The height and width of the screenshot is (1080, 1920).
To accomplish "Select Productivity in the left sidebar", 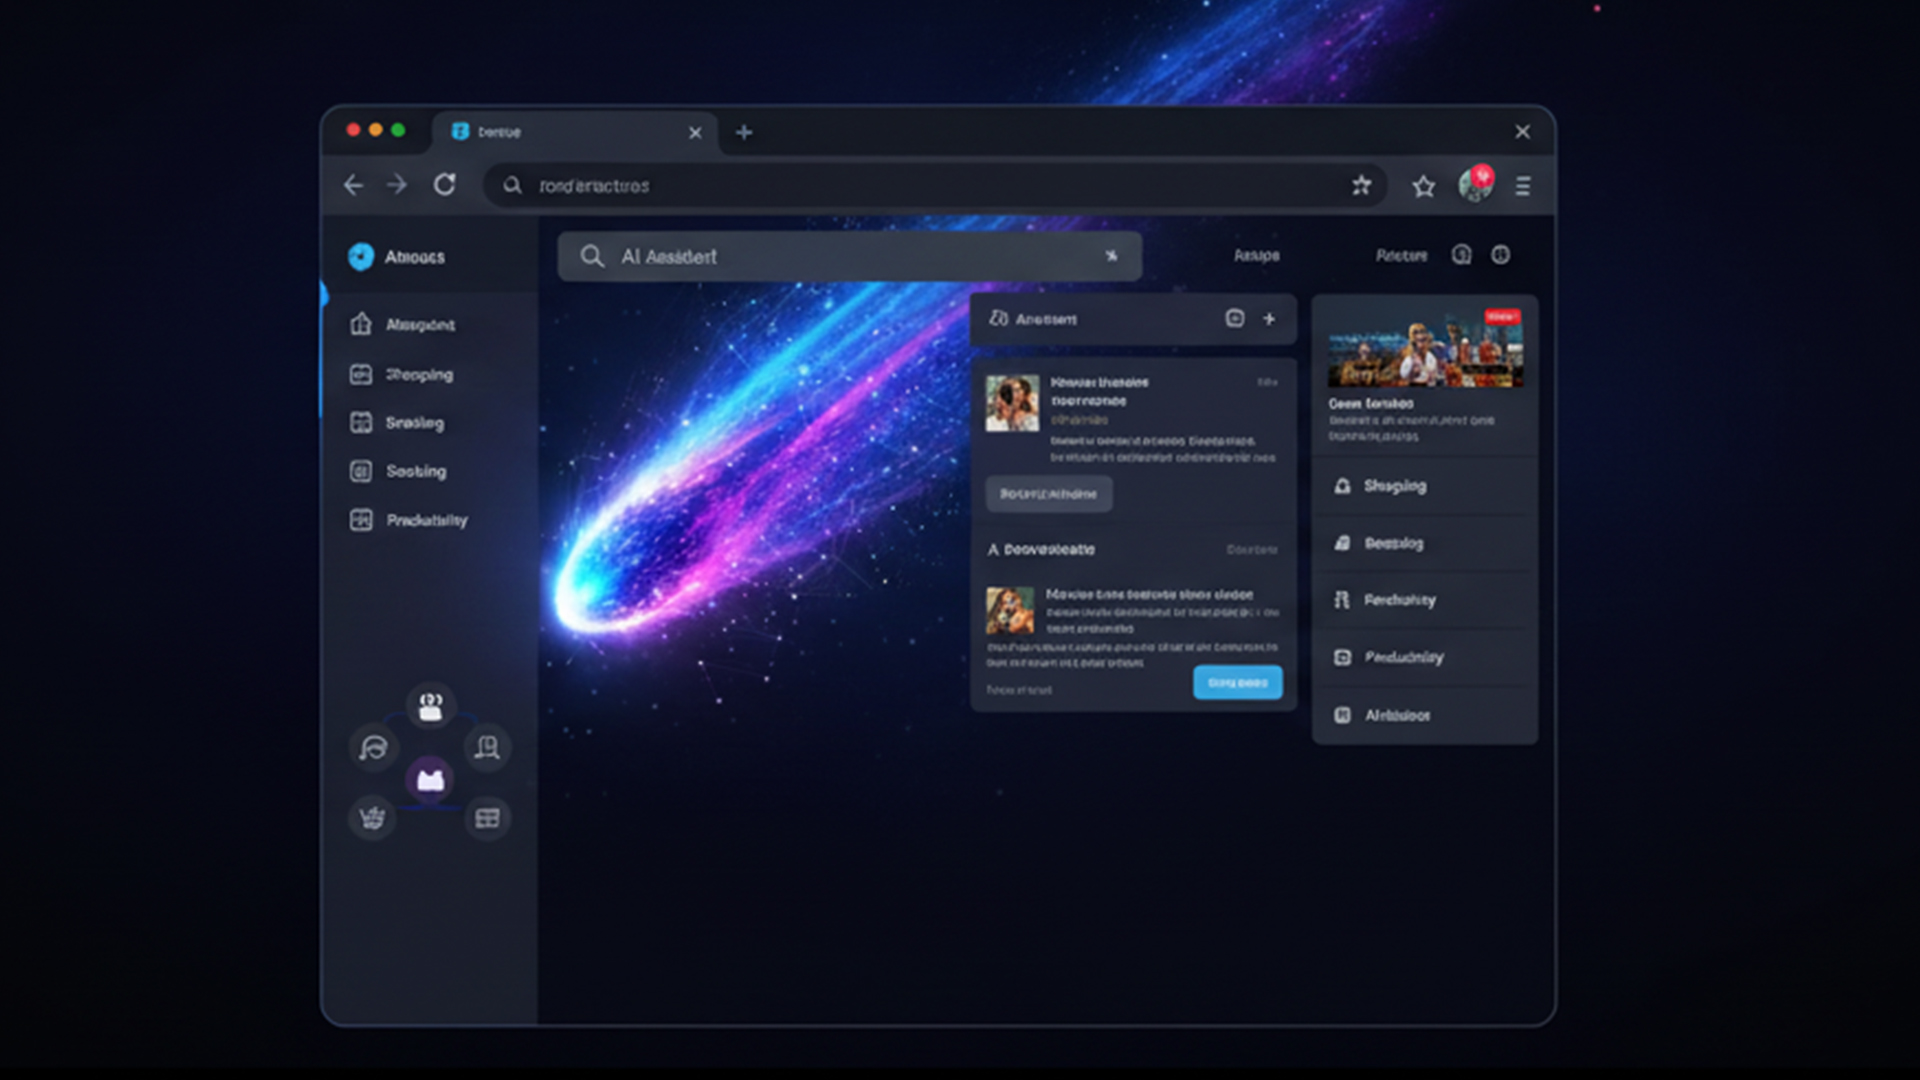I will 426,520.
